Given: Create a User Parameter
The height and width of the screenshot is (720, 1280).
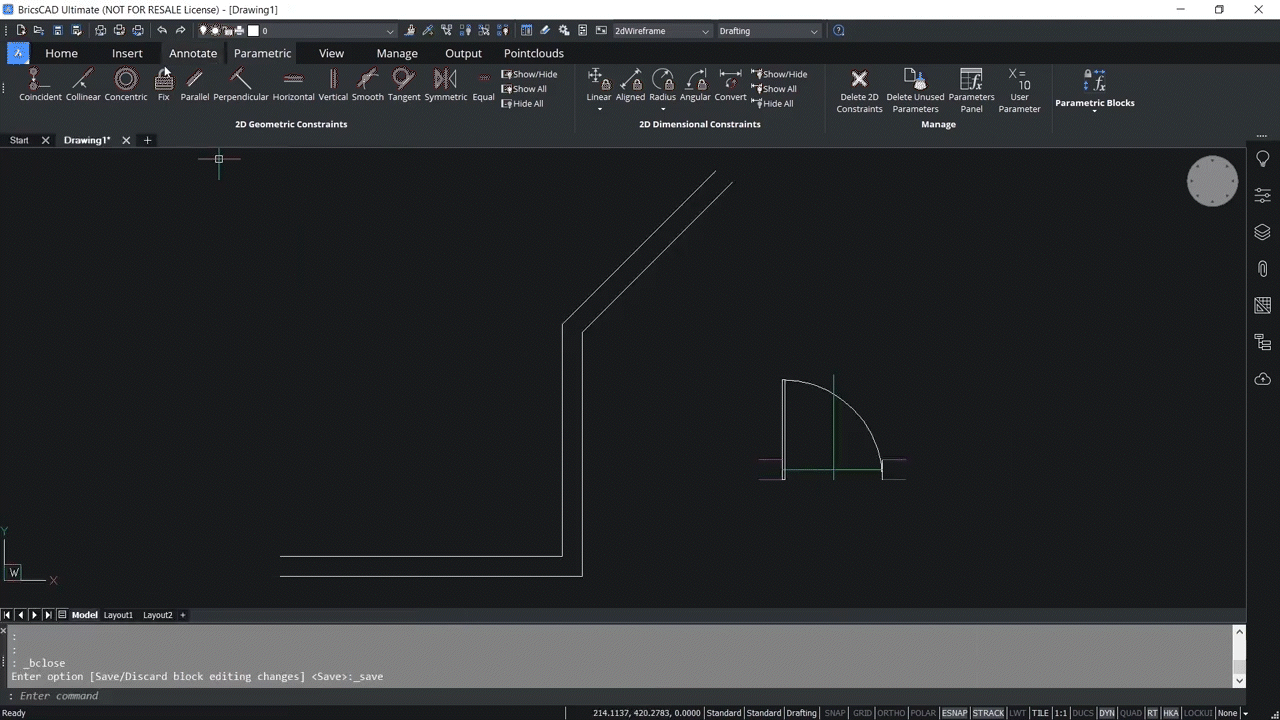Looking at the screenshot, I should [1019, 90].
